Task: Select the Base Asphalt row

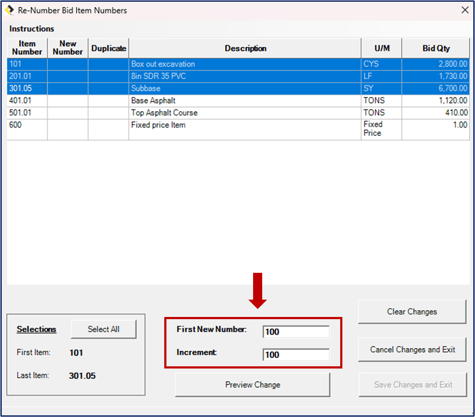Action: click(238, 101)
